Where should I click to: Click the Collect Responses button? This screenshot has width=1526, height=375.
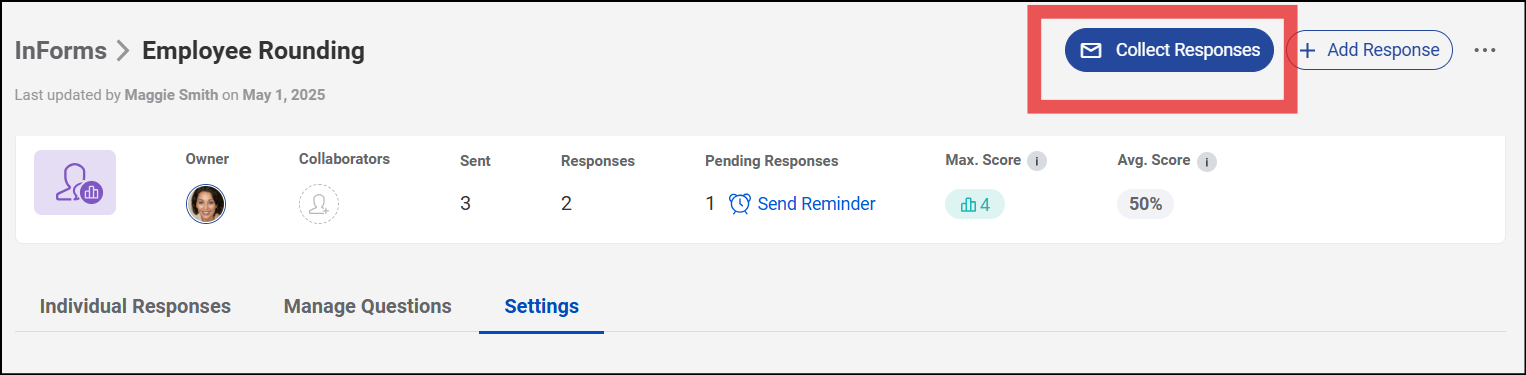coord(1169,50)
